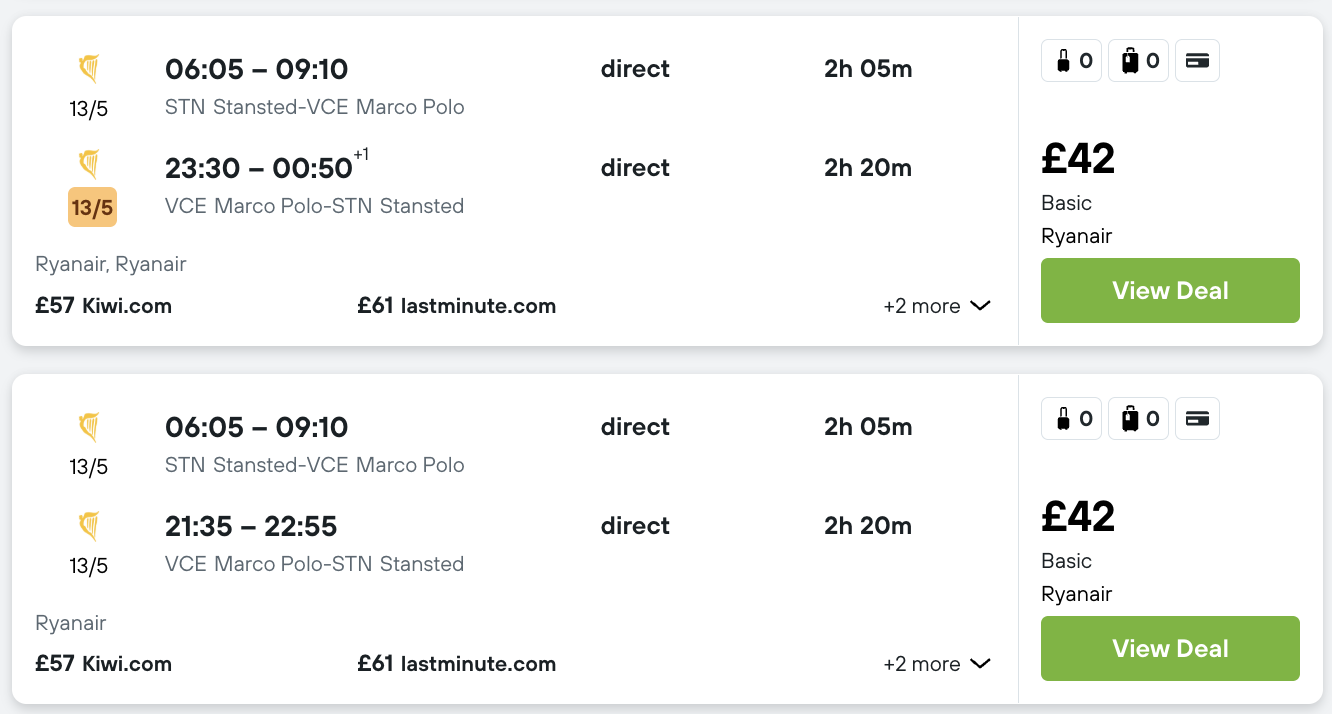
Task: Click Ryanair logo beside 21:35 return flight
Action: (x=90, y=526)
